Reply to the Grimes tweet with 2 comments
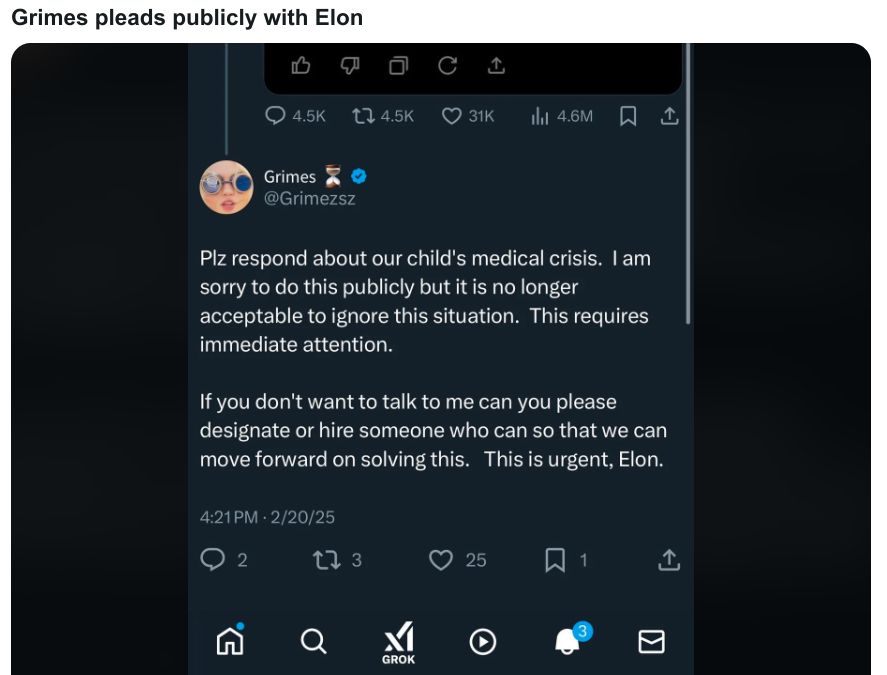The height and width of the screenshot is (675, 887). coord(224,560)
